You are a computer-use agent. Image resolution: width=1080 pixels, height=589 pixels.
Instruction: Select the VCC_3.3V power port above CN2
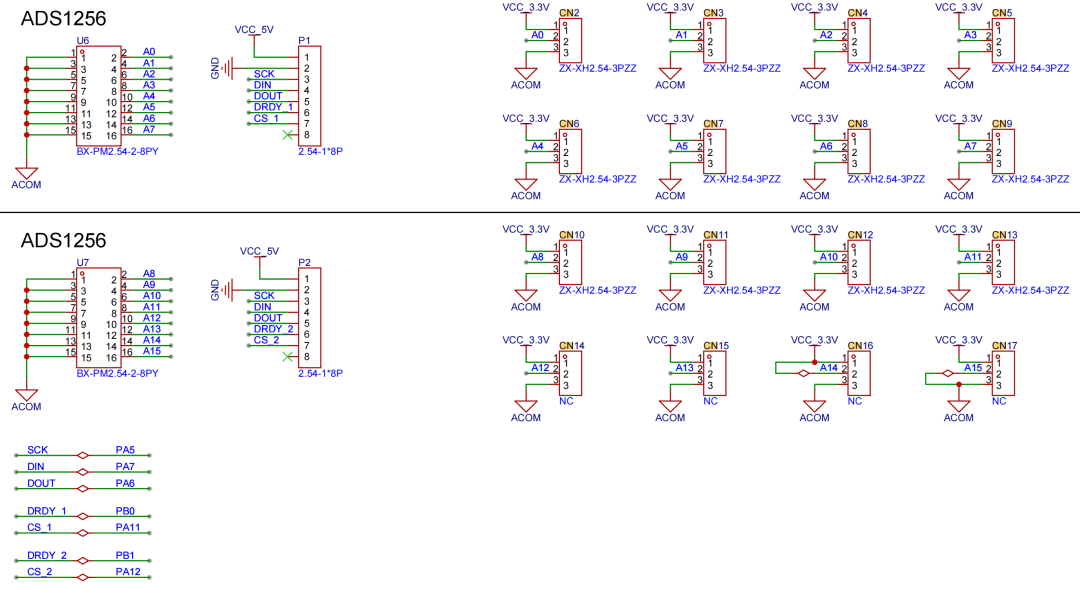tap(526, 10)
